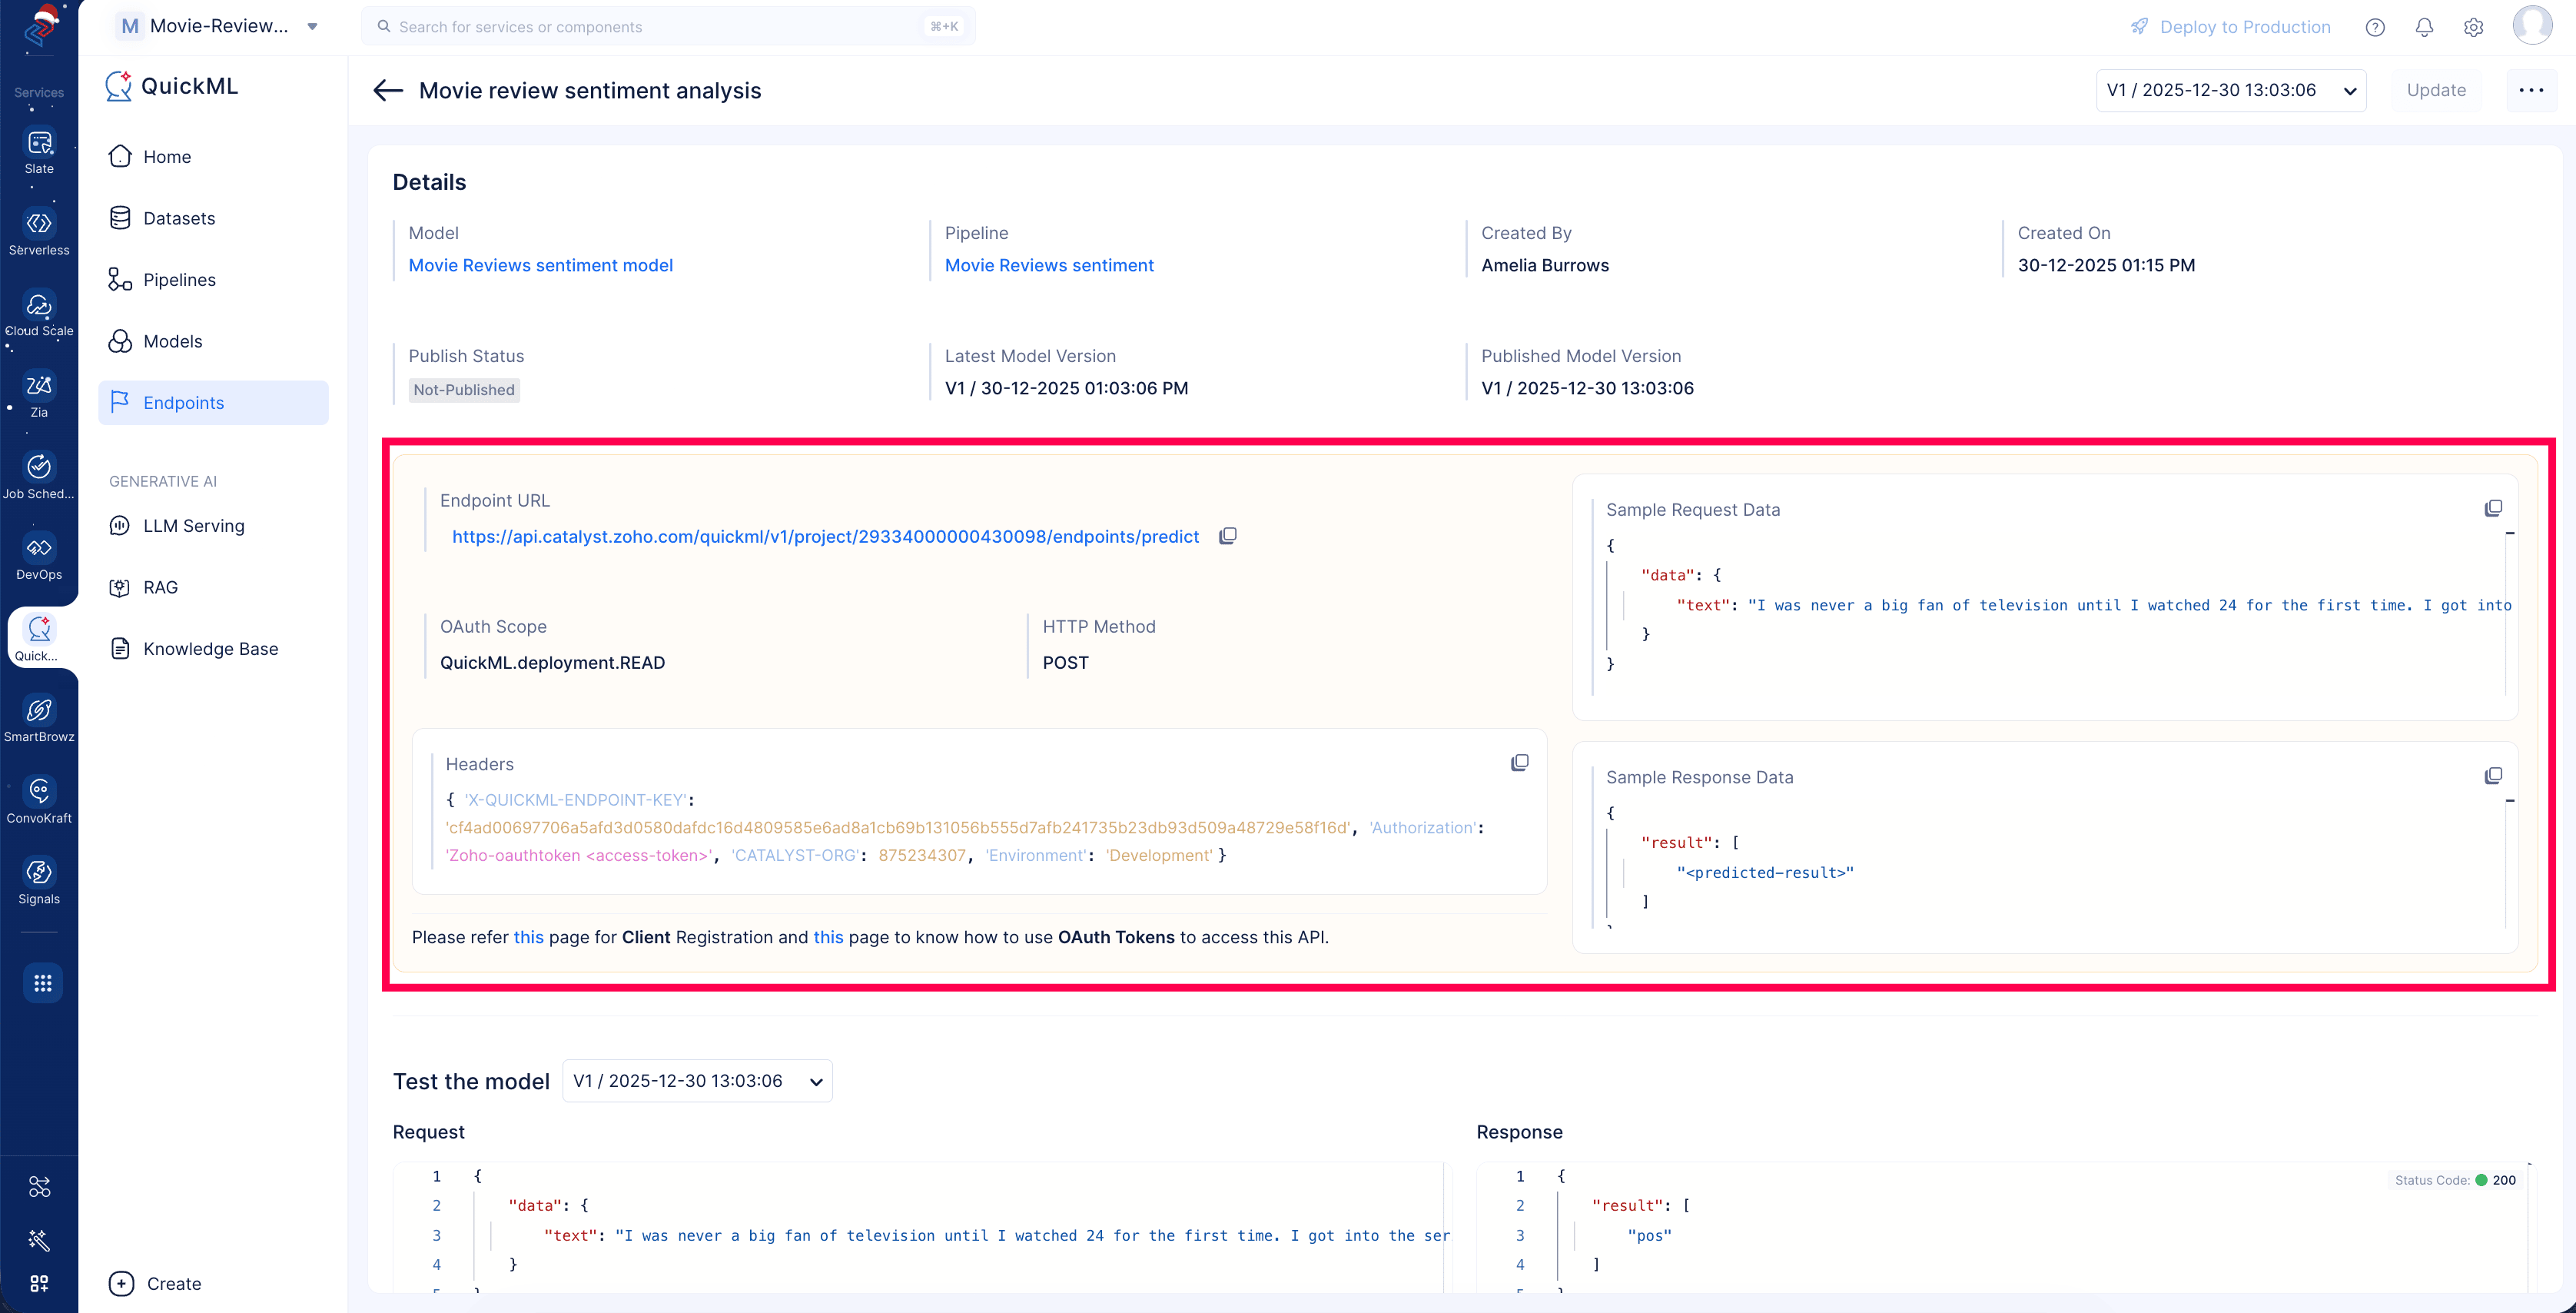The width and height of the screenshot is (2576, 1313).
Task: Copy the Headers content
Action: [1519, 763]
